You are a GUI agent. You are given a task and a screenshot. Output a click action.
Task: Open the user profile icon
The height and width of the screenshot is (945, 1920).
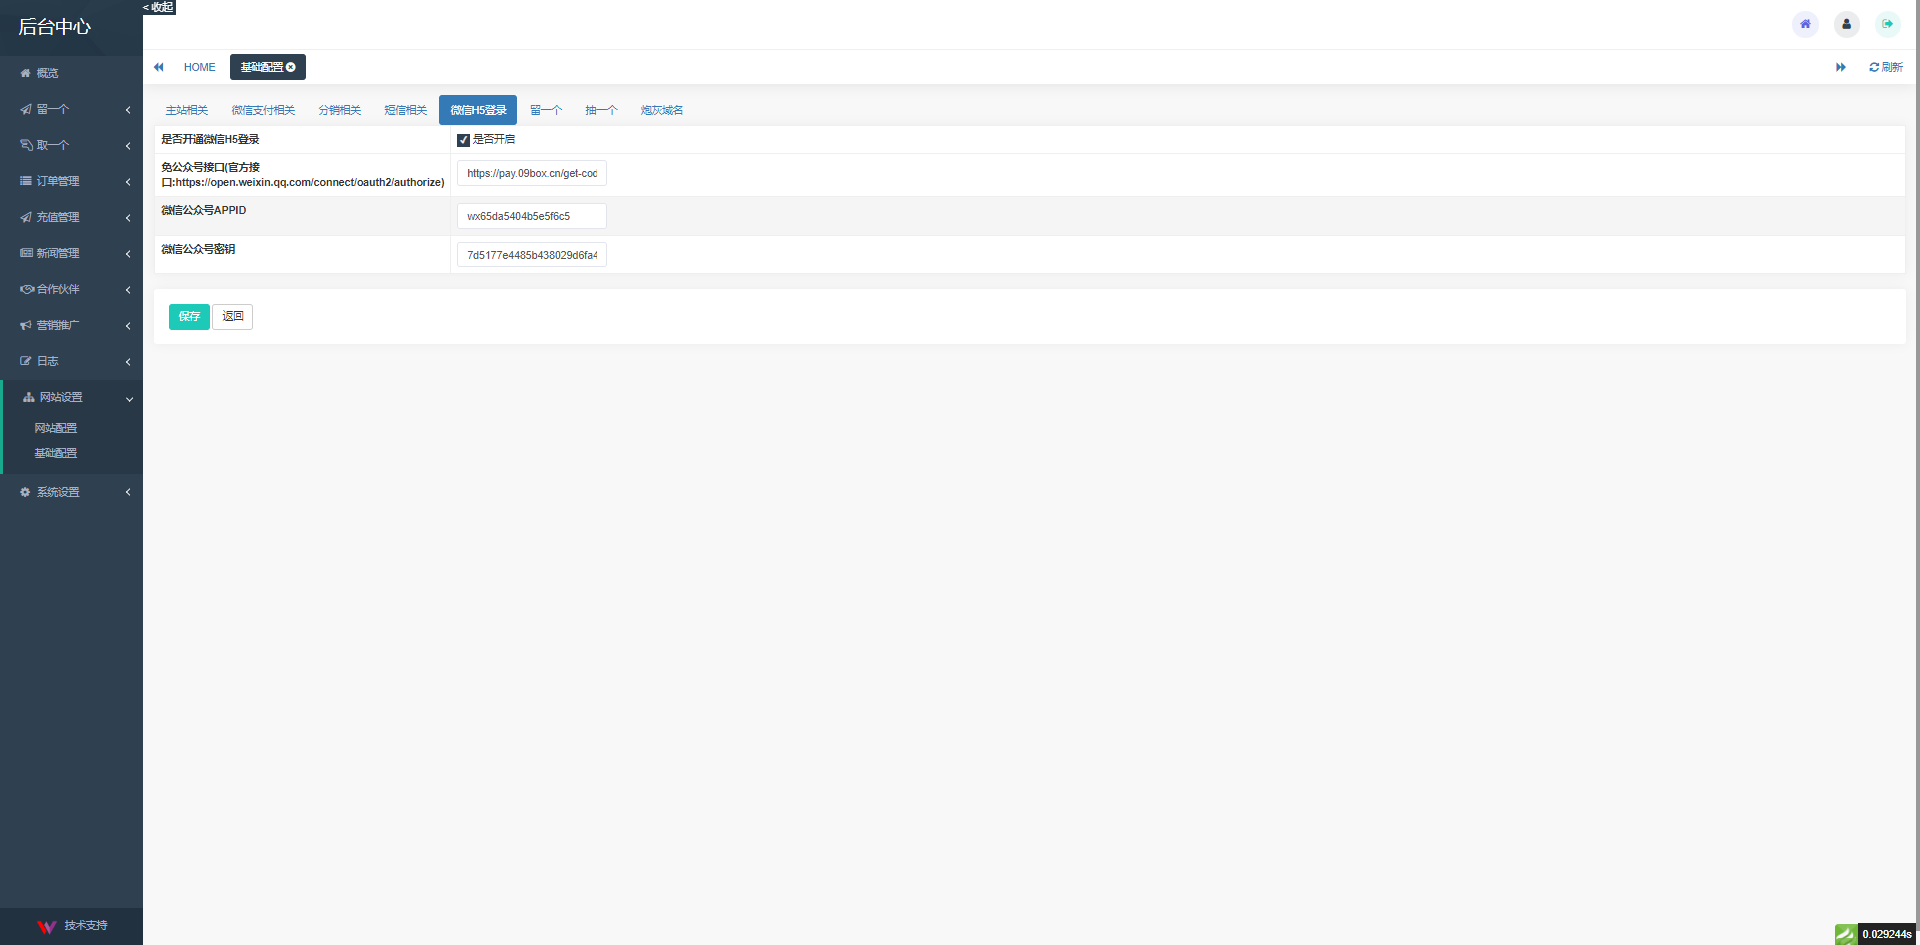pyautogui.click(x=1846, y=24)
